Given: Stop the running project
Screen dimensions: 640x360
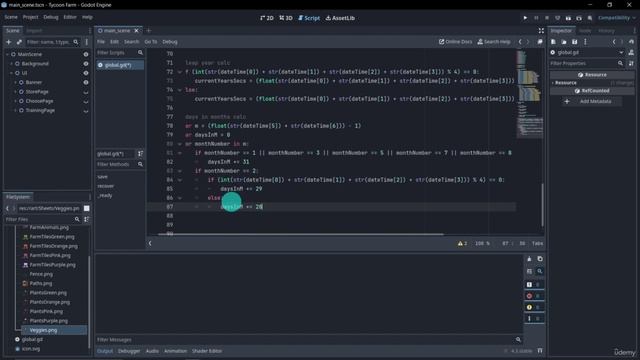Looking at the screenshot, I should click(x=547, y=18).
